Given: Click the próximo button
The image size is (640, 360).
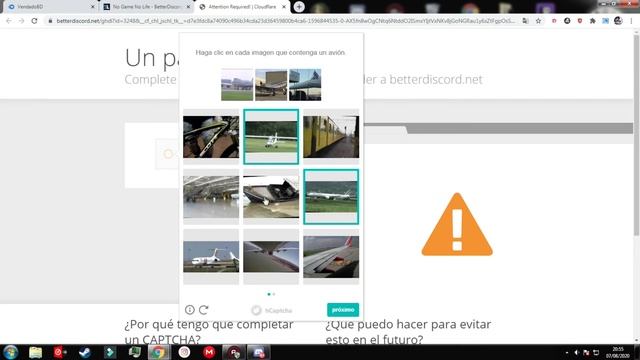Looking at the screenshot, I should (x=343, y=310).
